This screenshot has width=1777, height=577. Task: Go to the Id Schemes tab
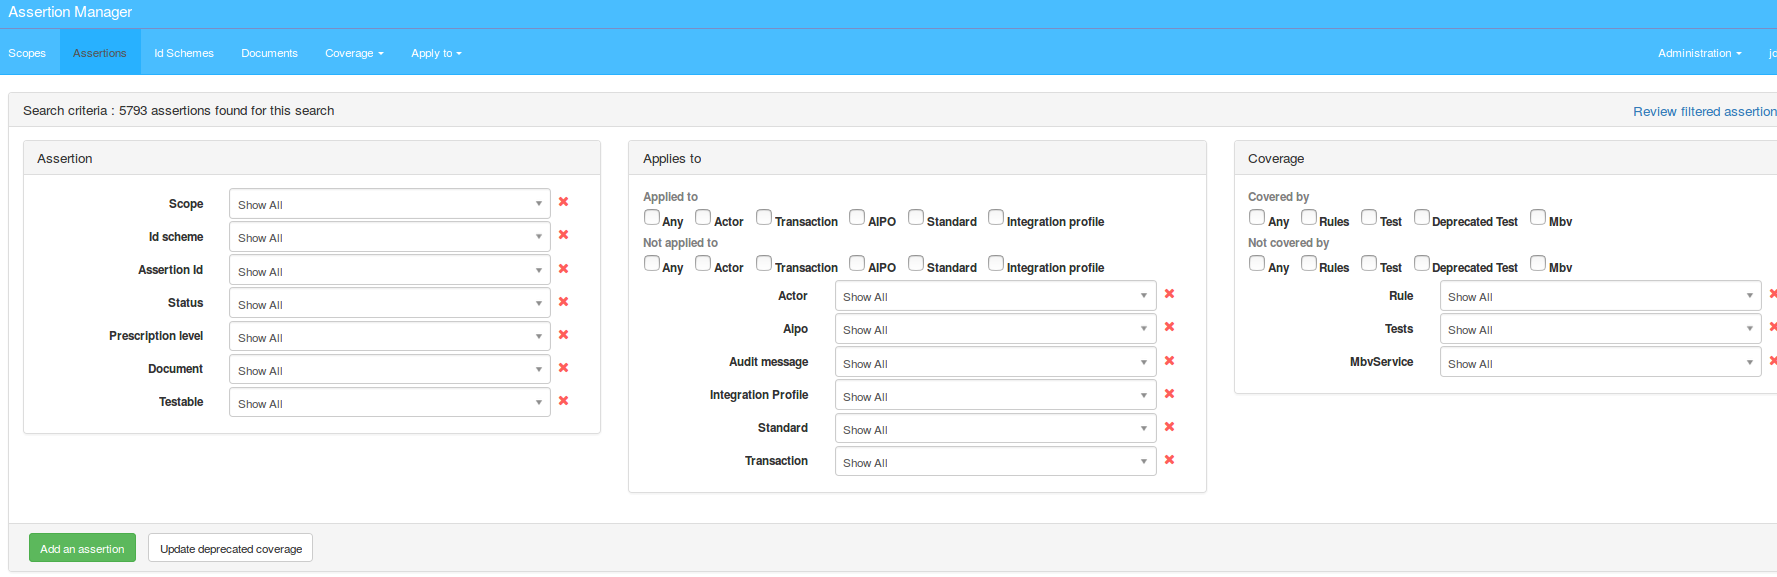(184, 53)
